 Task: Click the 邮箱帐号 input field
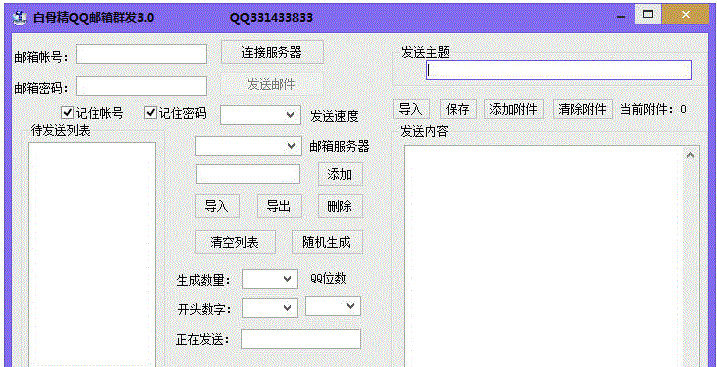click(141, 54)
